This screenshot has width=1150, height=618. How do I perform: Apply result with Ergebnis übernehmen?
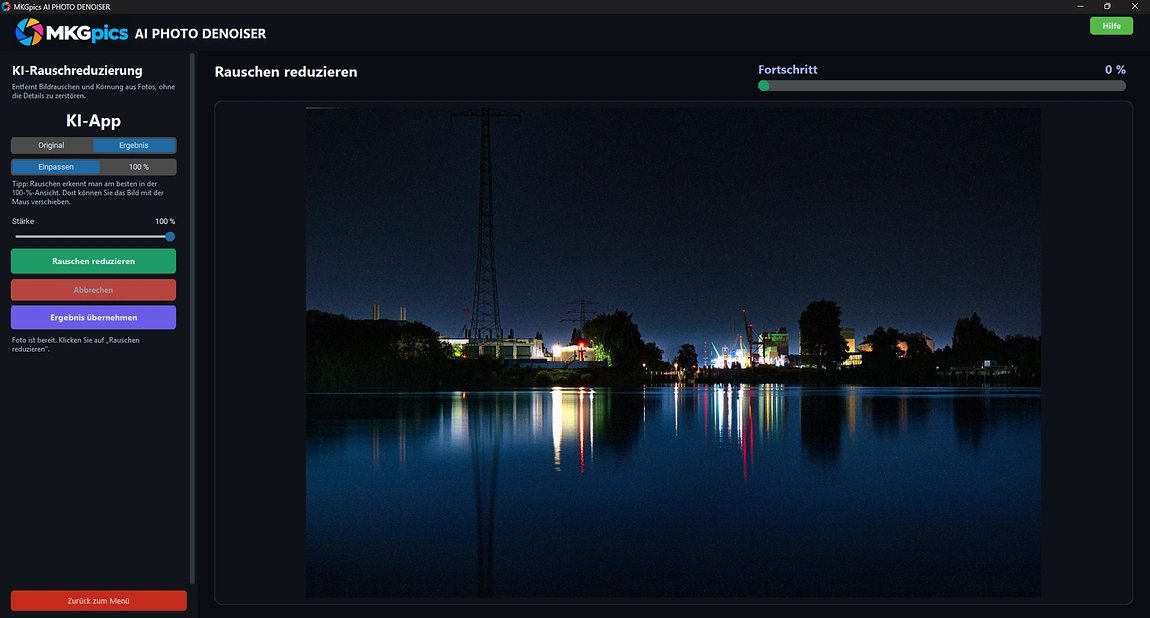click(x=93, y=317)
